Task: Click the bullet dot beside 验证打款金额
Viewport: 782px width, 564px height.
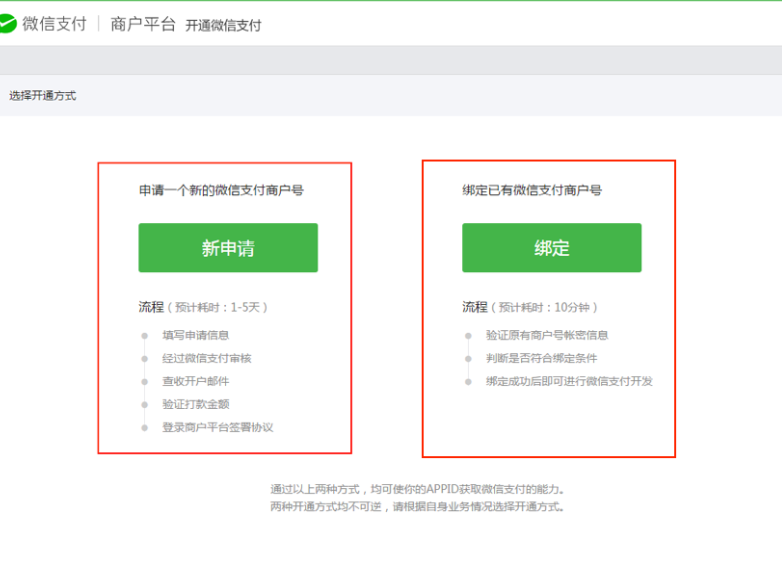Action: tap(145, 405)
